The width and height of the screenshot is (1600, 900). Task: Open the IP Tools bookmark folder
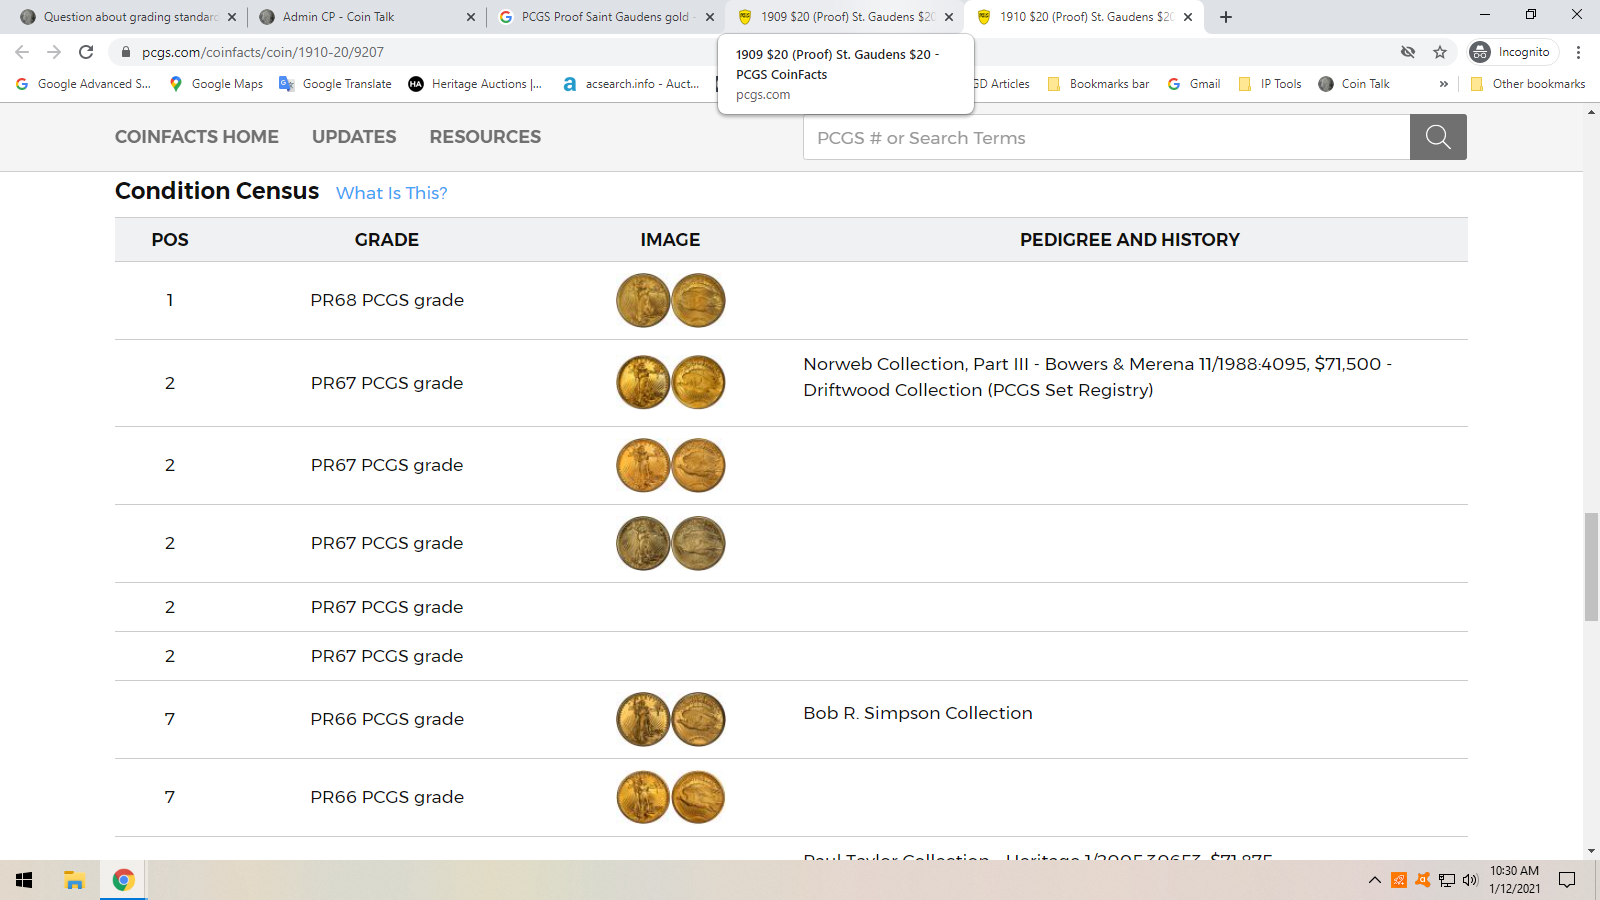1270,84
